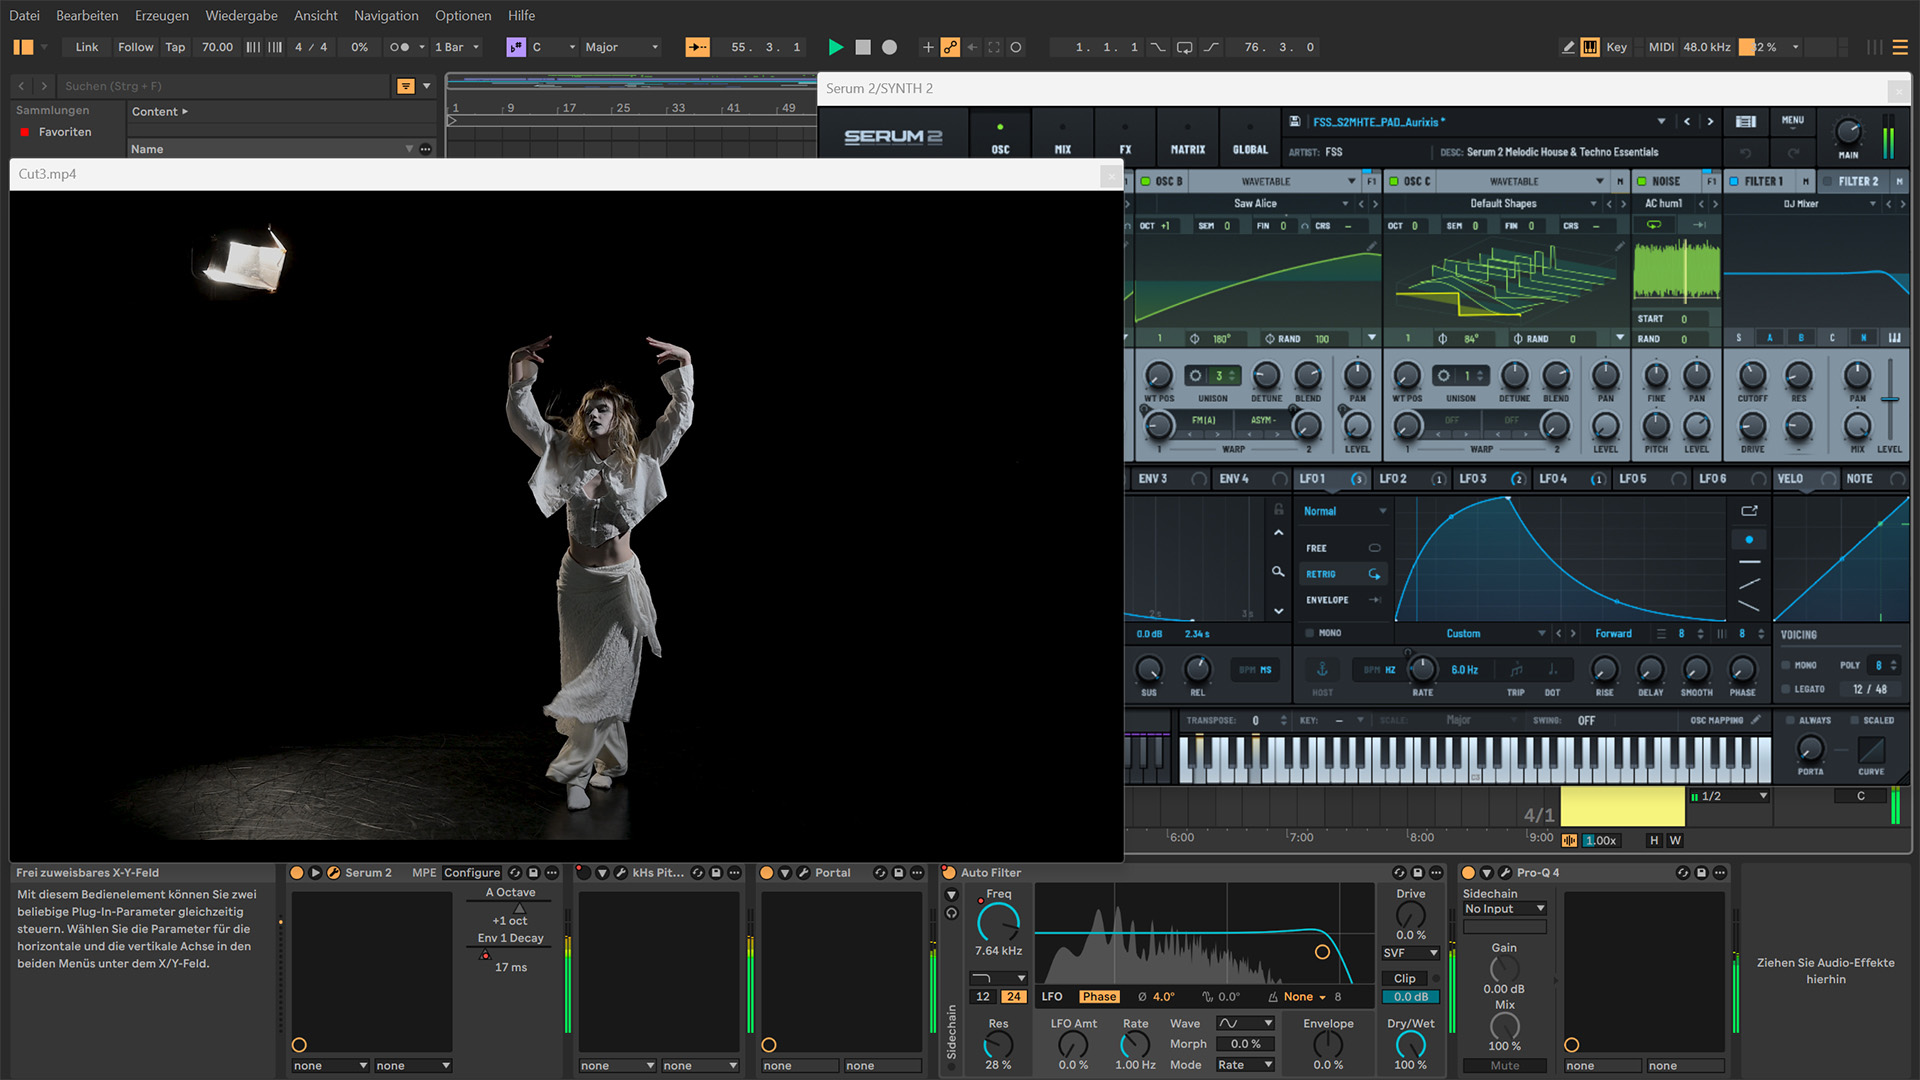The height and width of the screenshot is (1080, 1920).
Task: Enable the draw mode pencil icon
Action: coord(1567,47)
